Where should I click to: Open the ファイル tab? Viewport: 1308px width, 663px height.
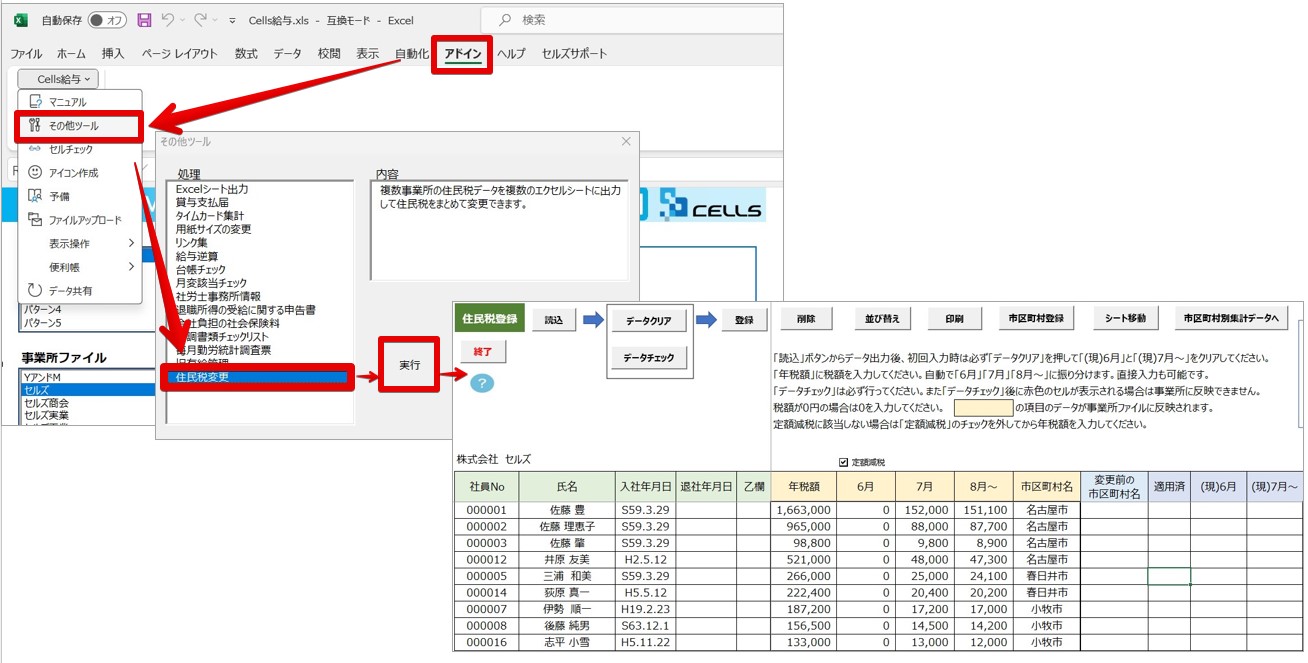pos(26,54)
